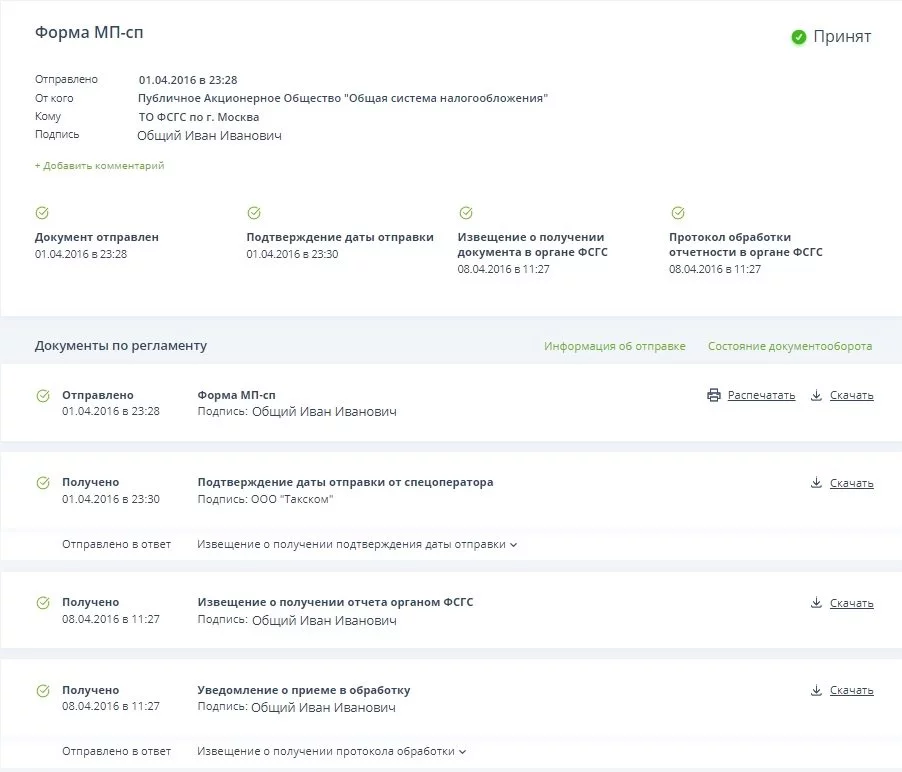The width and height of the screenshot is (902, 772).
Task: Add a comment via Добавить комментарий
Action: pos(100,166)
